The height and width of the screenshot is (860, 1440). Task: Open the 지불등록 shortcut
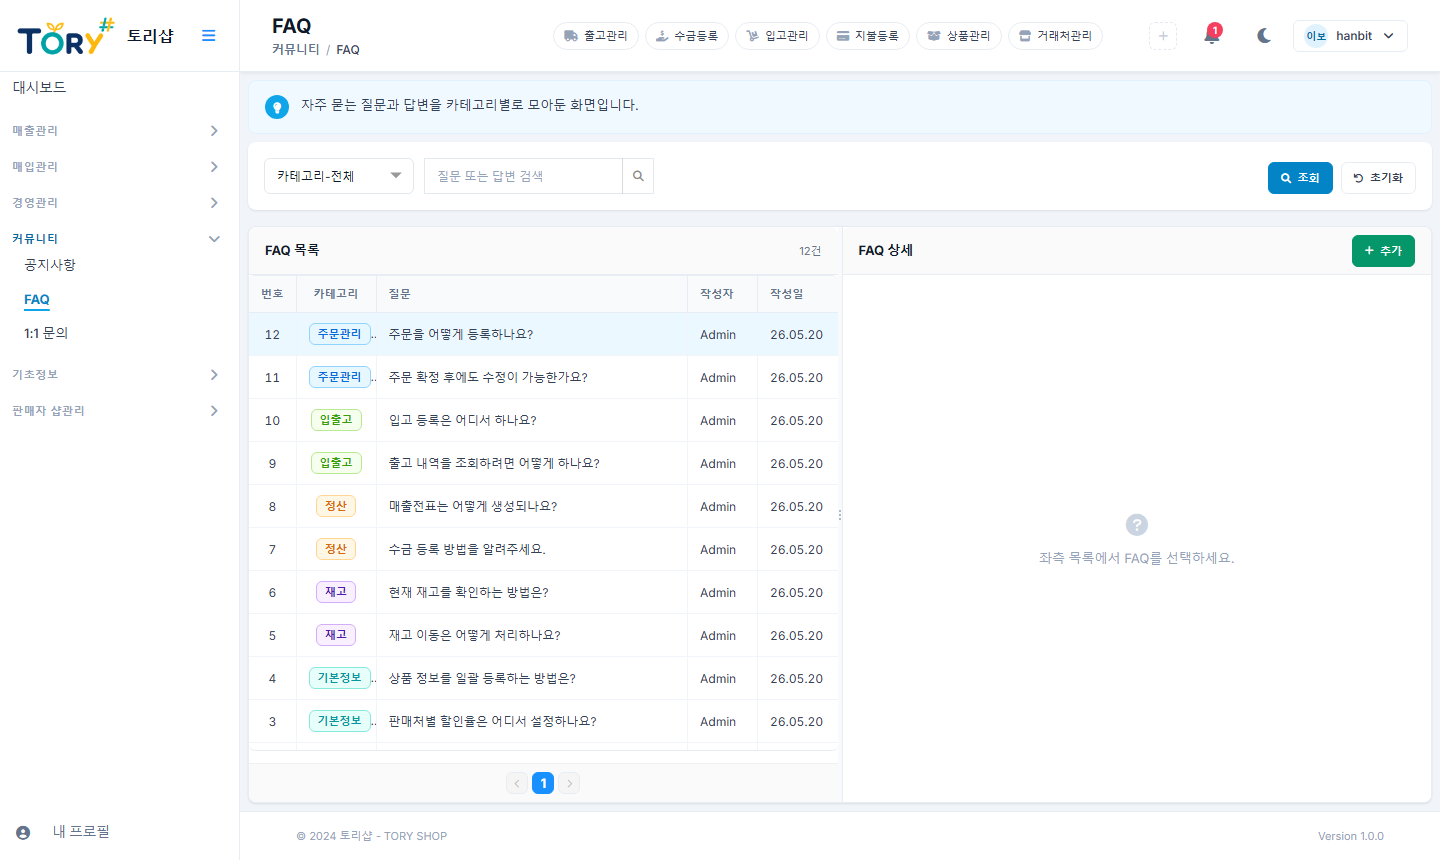(868, 36)
